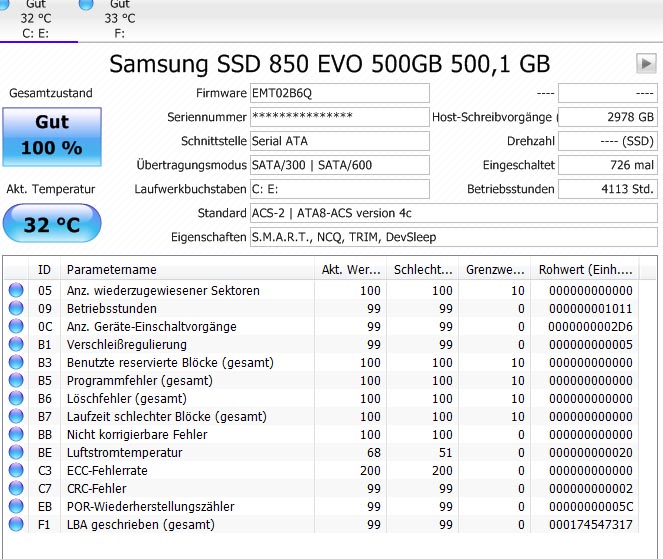
Task: Click the 32 °C temperature indicator
Action: coord(52,224)
